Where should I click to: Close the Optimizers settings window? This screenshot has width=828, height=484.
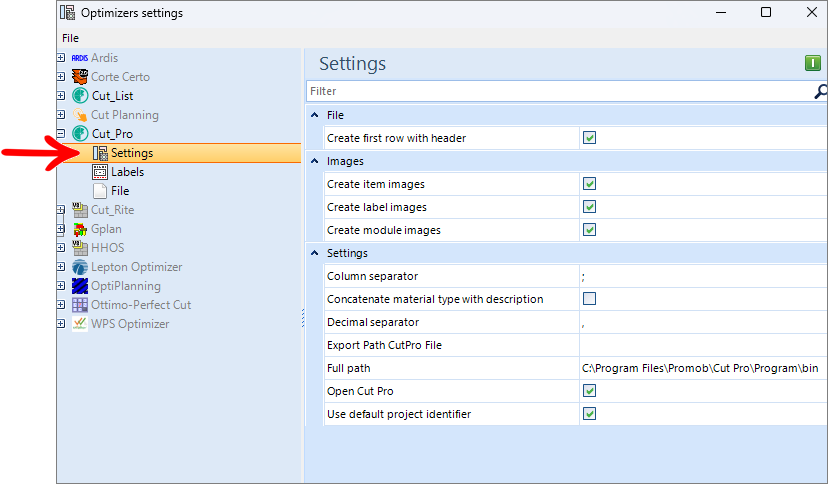point(812,12)
